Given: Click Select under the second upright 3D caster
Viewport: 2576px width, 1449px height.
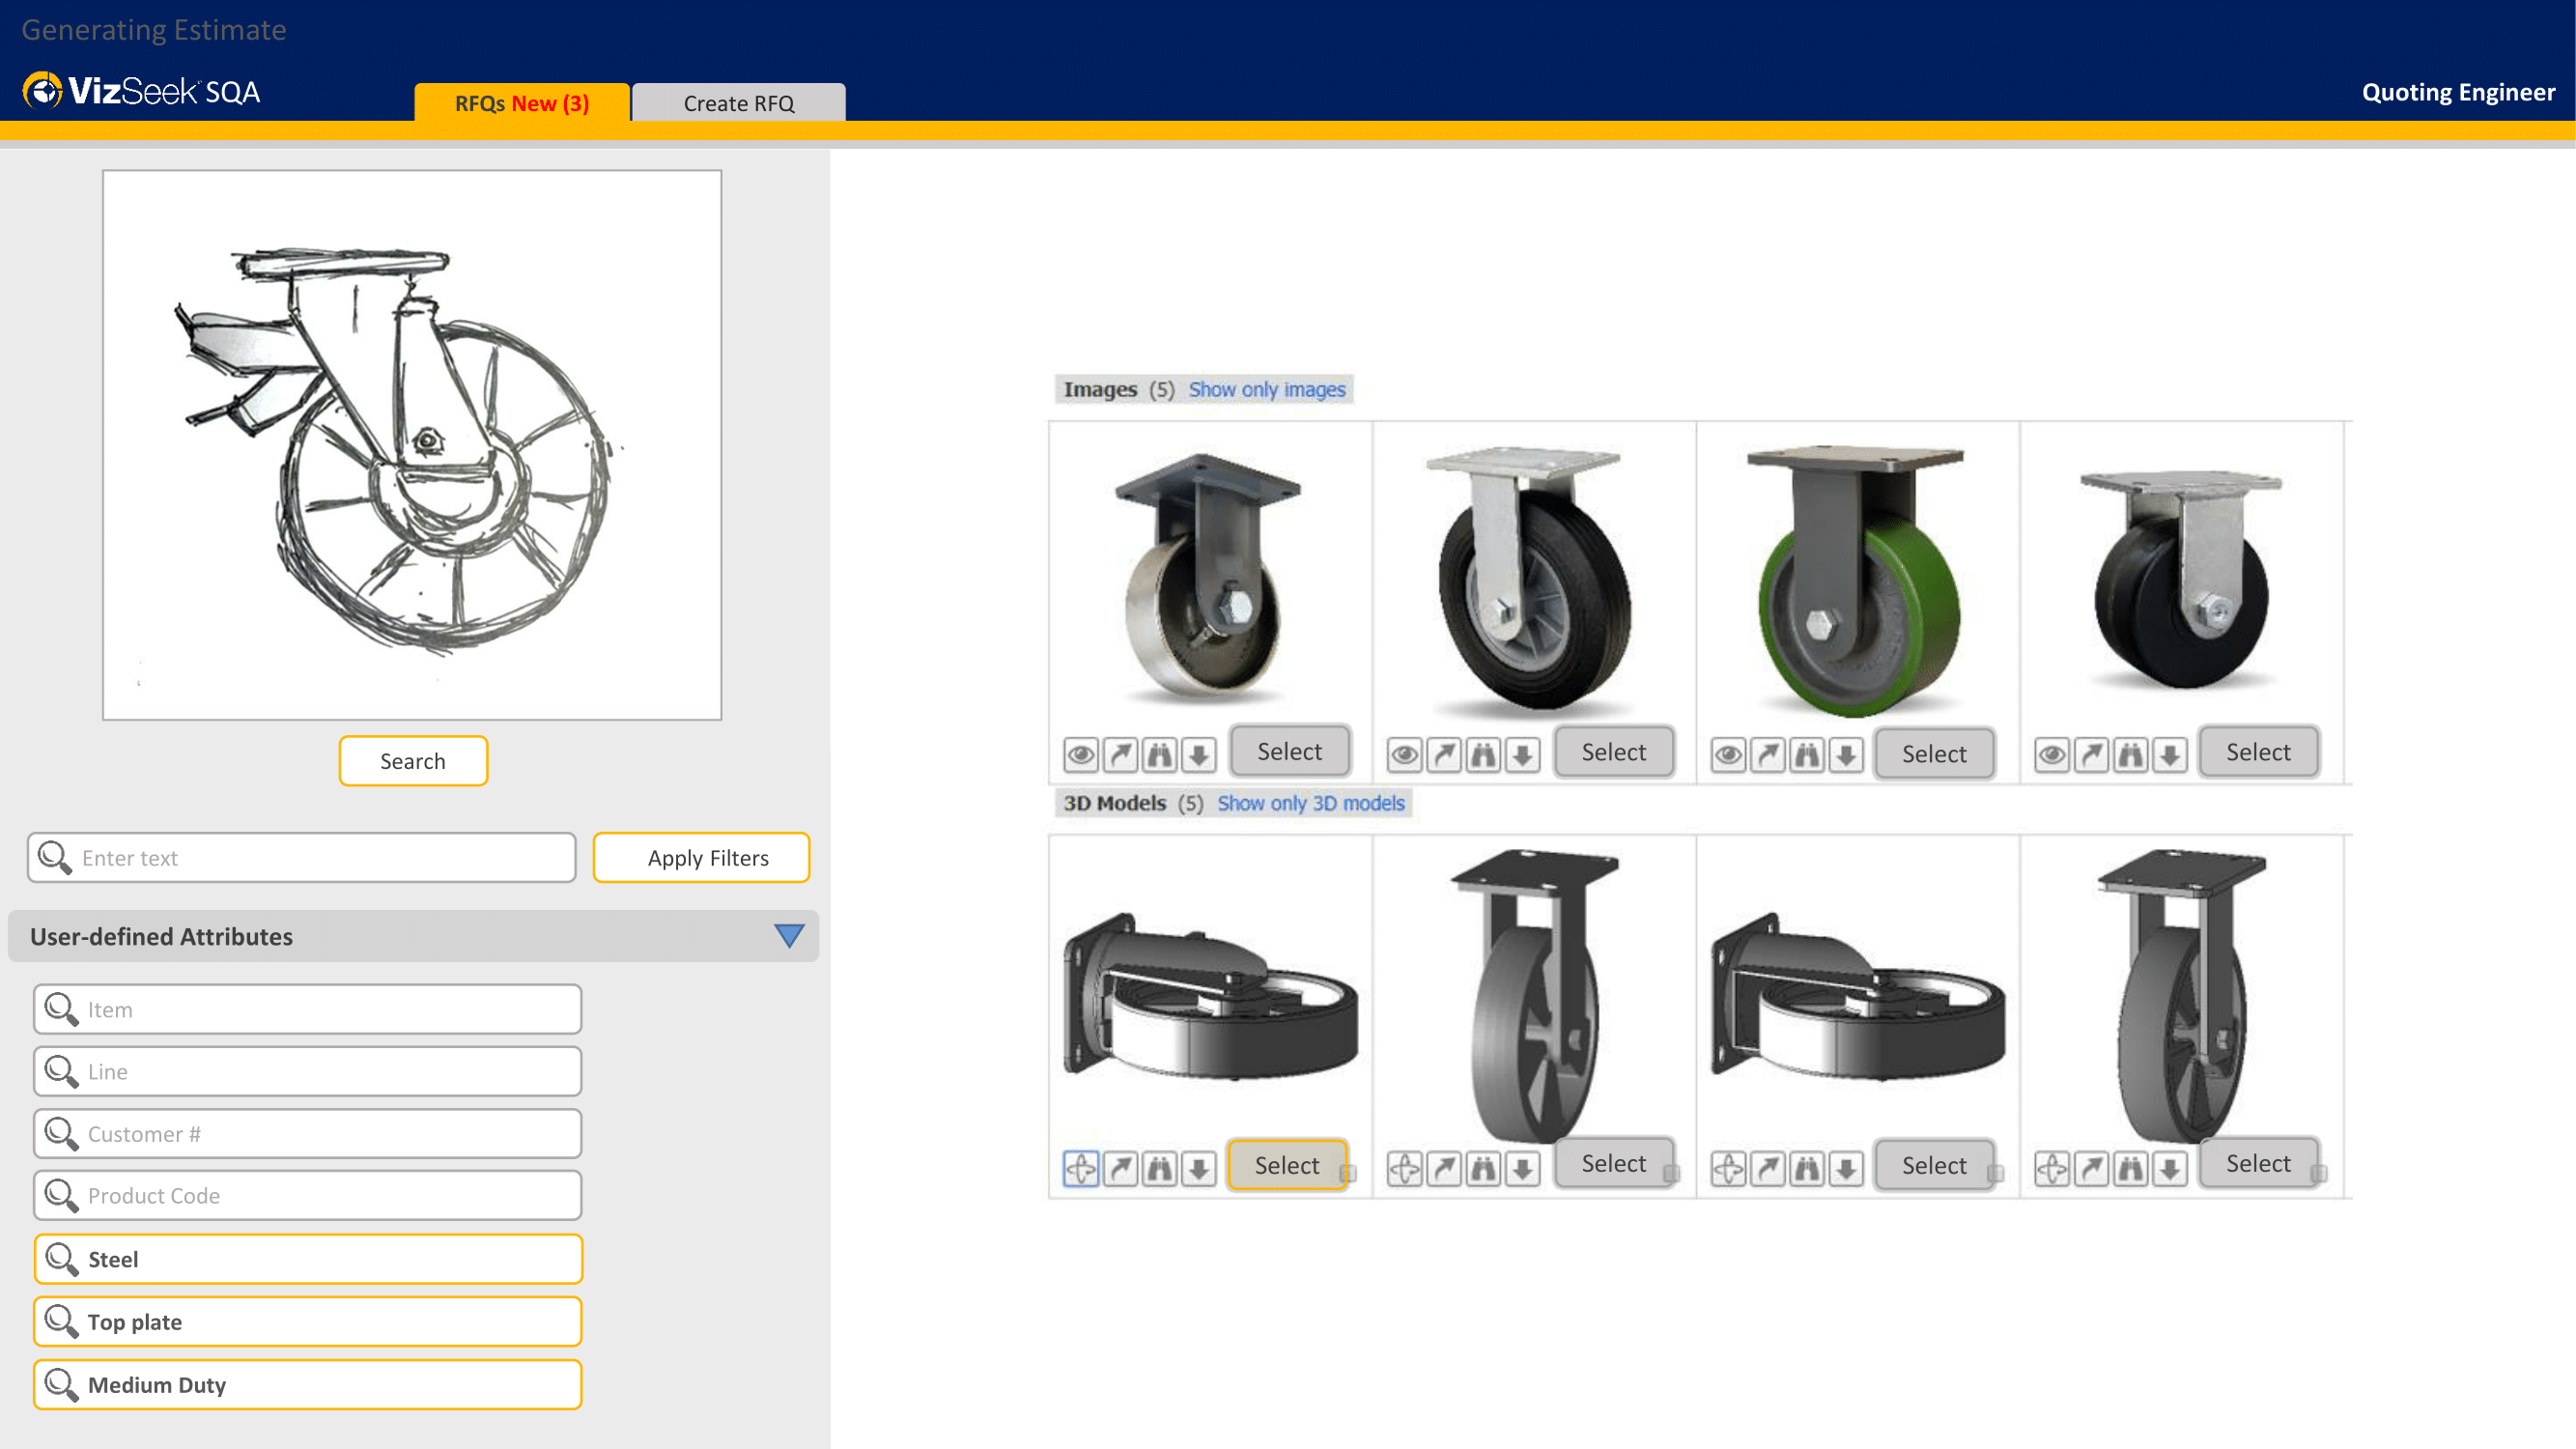Looking at the screenshot, I should pos(1614,1163).
